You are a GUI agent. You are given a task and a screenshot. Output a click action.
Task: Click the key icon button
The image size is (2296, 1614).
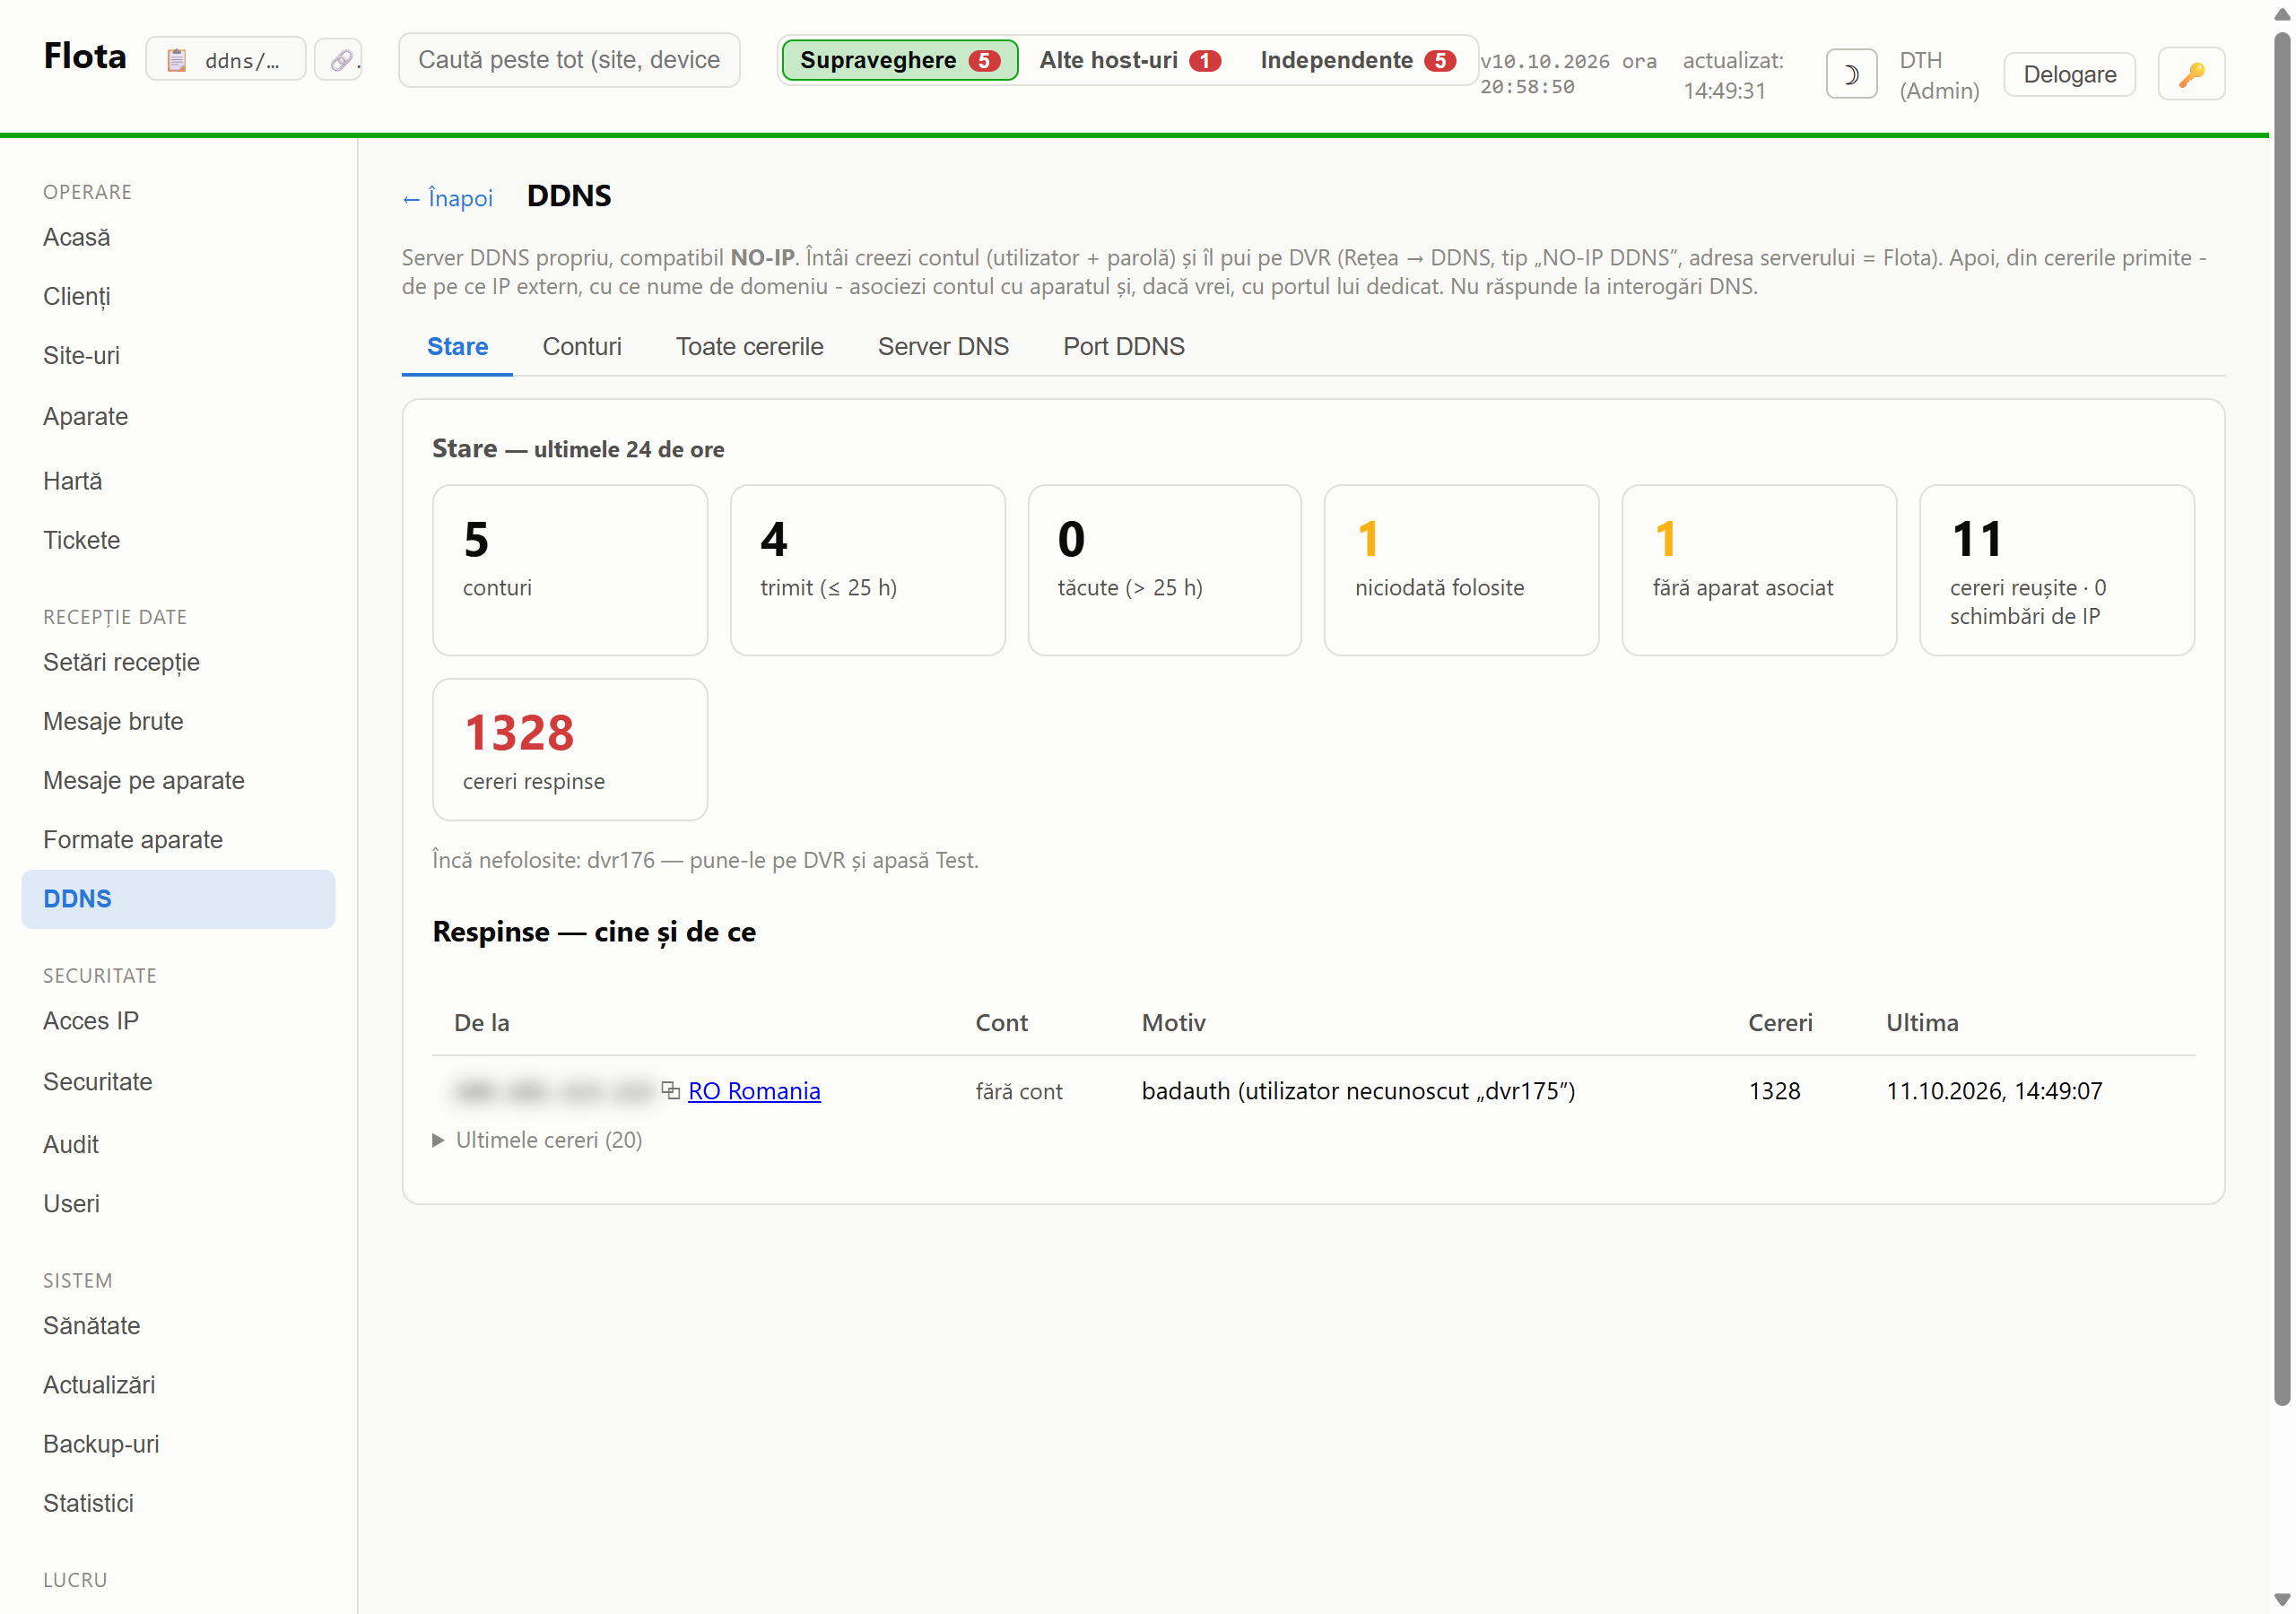click(x=2191, y=74)
